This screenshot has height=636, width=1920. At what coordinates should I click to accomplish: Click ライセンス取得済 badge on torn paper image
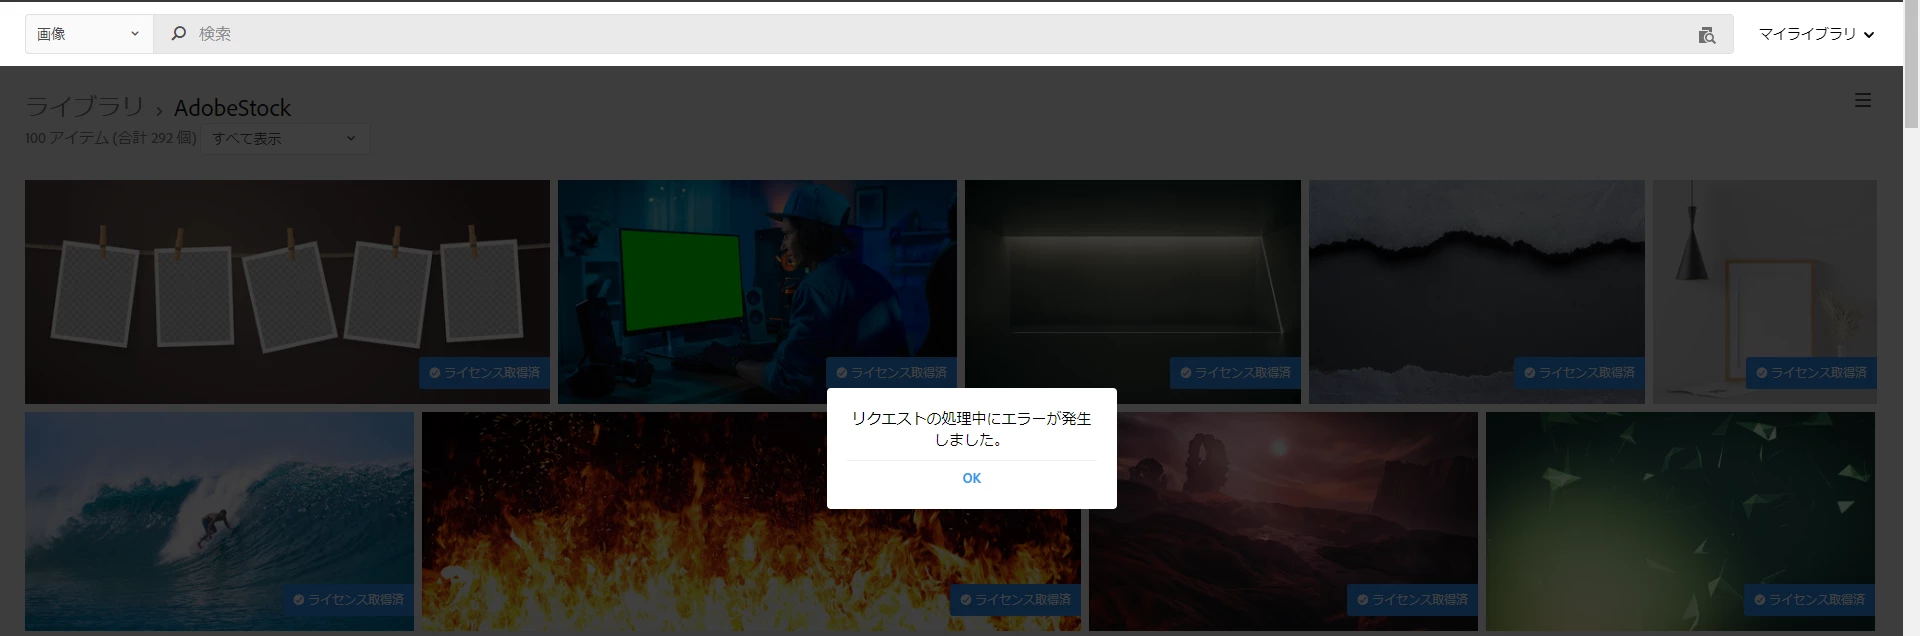[1579, 372]
